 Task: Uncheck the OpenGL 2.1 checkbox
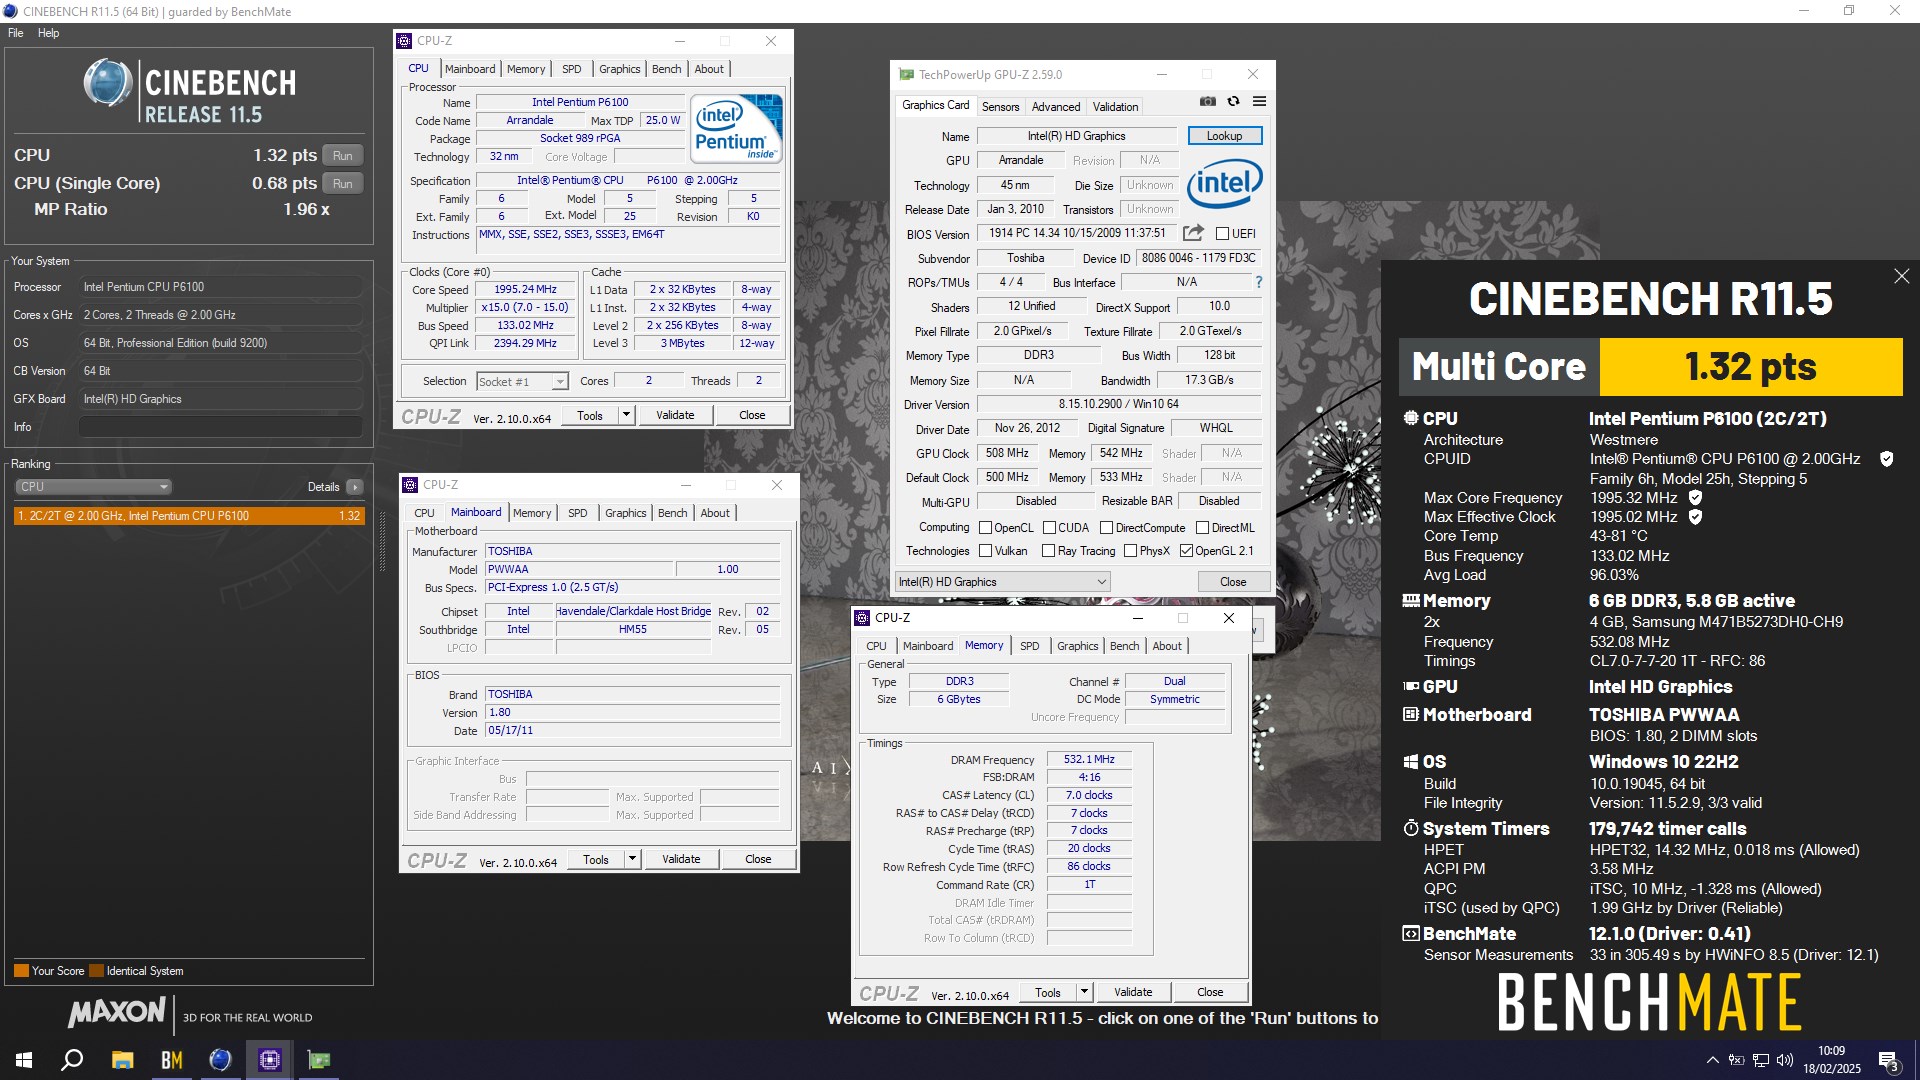click(1186, 551)
